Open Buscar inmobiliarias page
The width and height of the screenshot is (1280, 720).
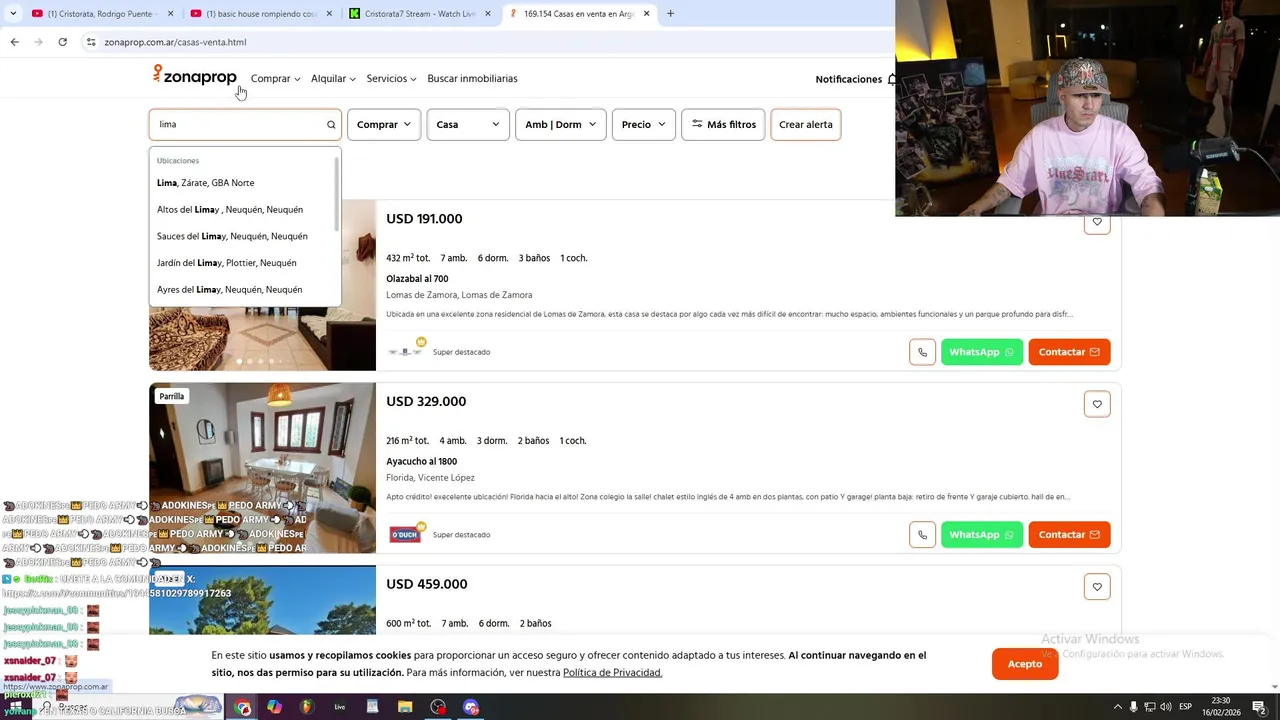472,78
